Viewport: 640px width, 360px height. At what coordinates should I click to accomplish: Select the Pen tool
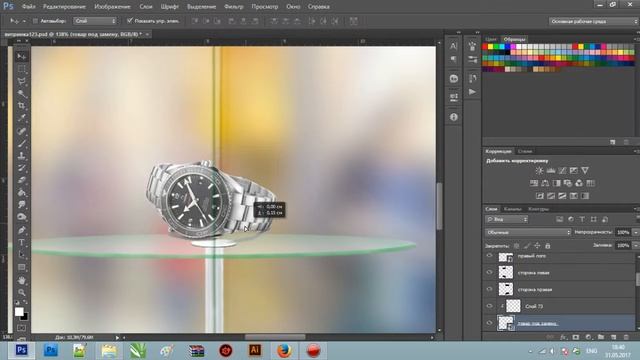point(22,230)
